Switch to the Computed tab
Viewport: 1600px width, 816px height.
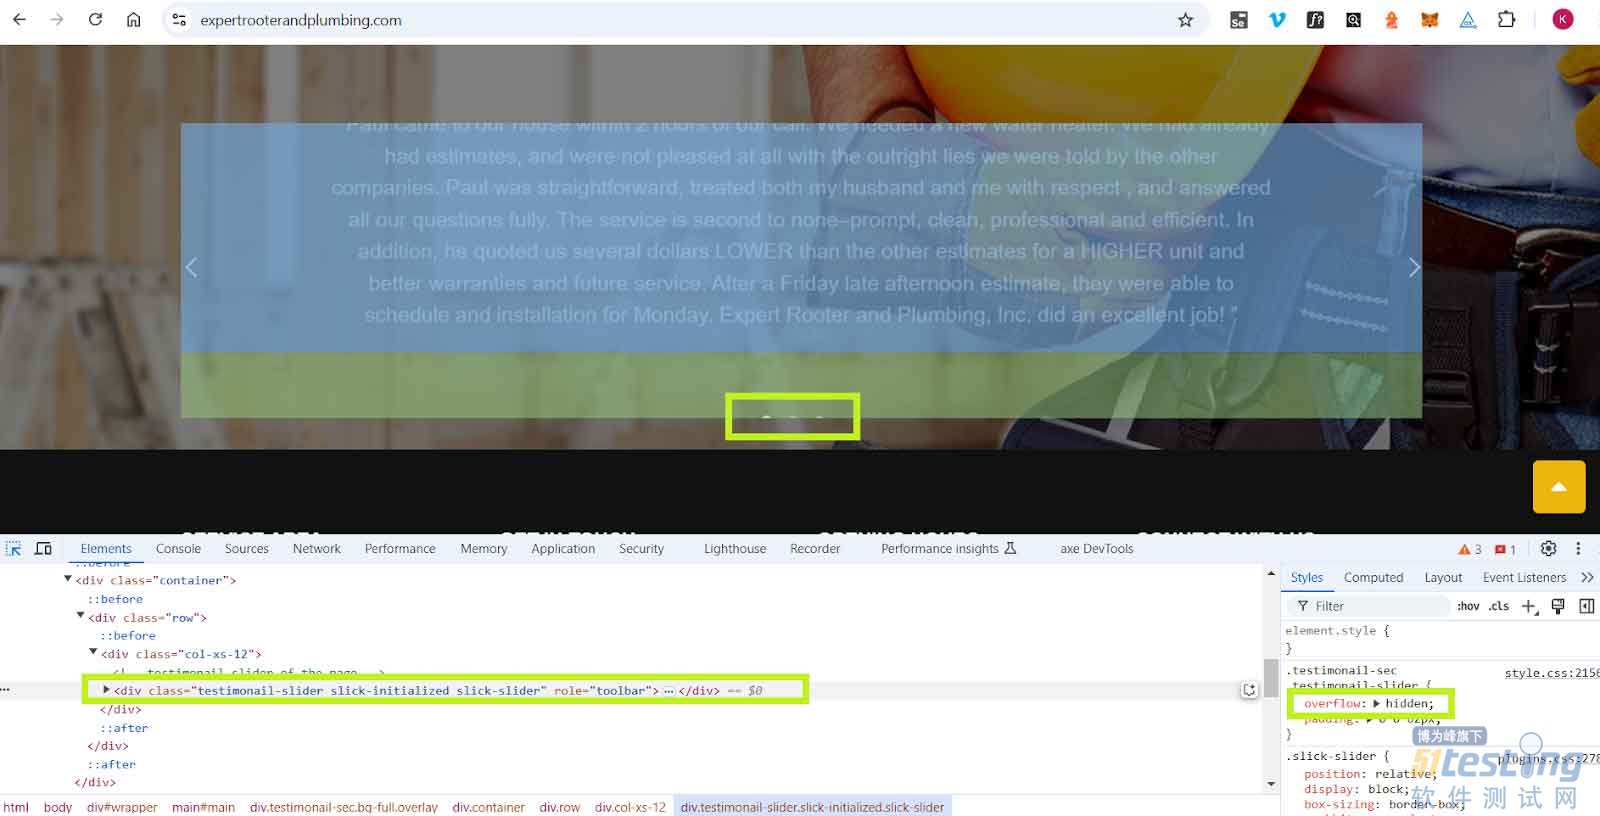pyautogui.click(x=1373, y=578)
